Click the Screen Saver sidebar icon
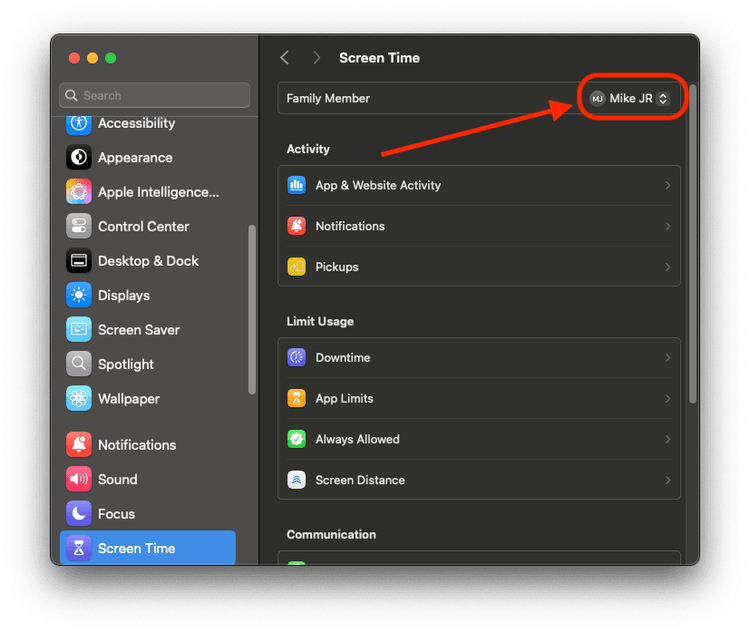The width and height of the screenshot is (750, 632). point(79,330)
